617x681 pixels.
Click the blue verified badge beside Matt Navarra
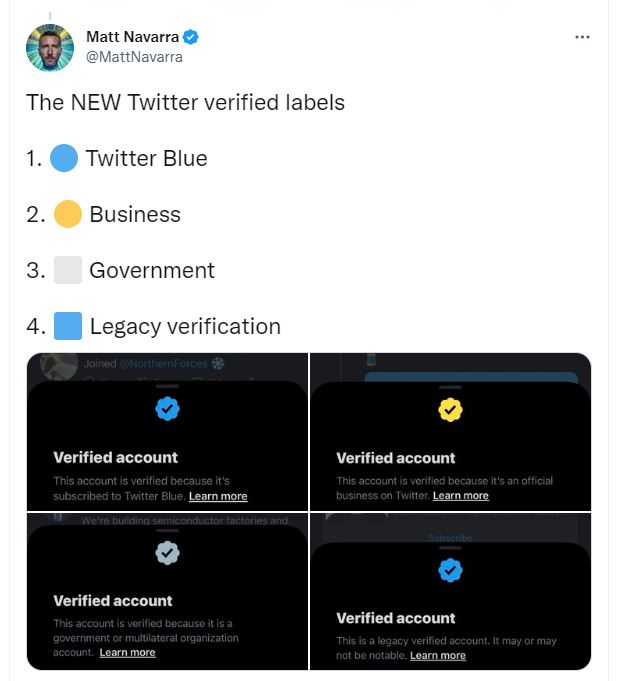point(190,38)
